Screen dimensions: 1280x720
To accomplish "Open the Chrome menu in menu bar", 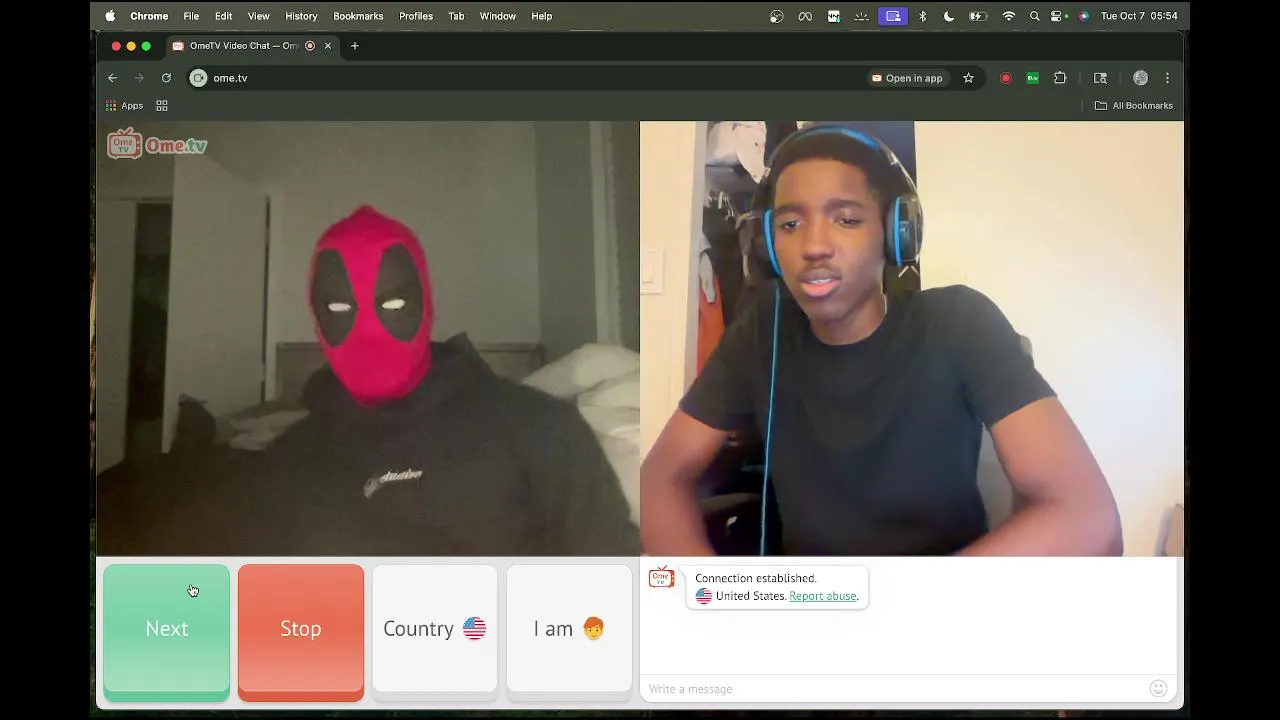I will coord(149,16).
